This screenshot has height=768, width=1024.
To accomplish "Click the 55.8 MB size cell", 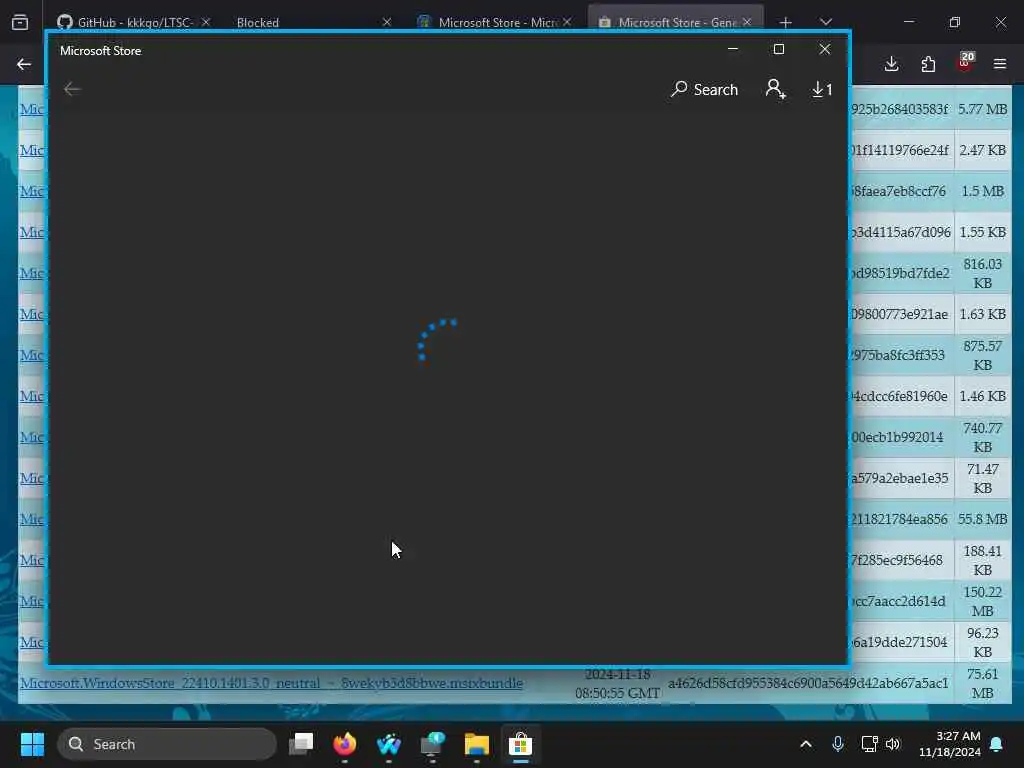I will [x=982, y=519].
